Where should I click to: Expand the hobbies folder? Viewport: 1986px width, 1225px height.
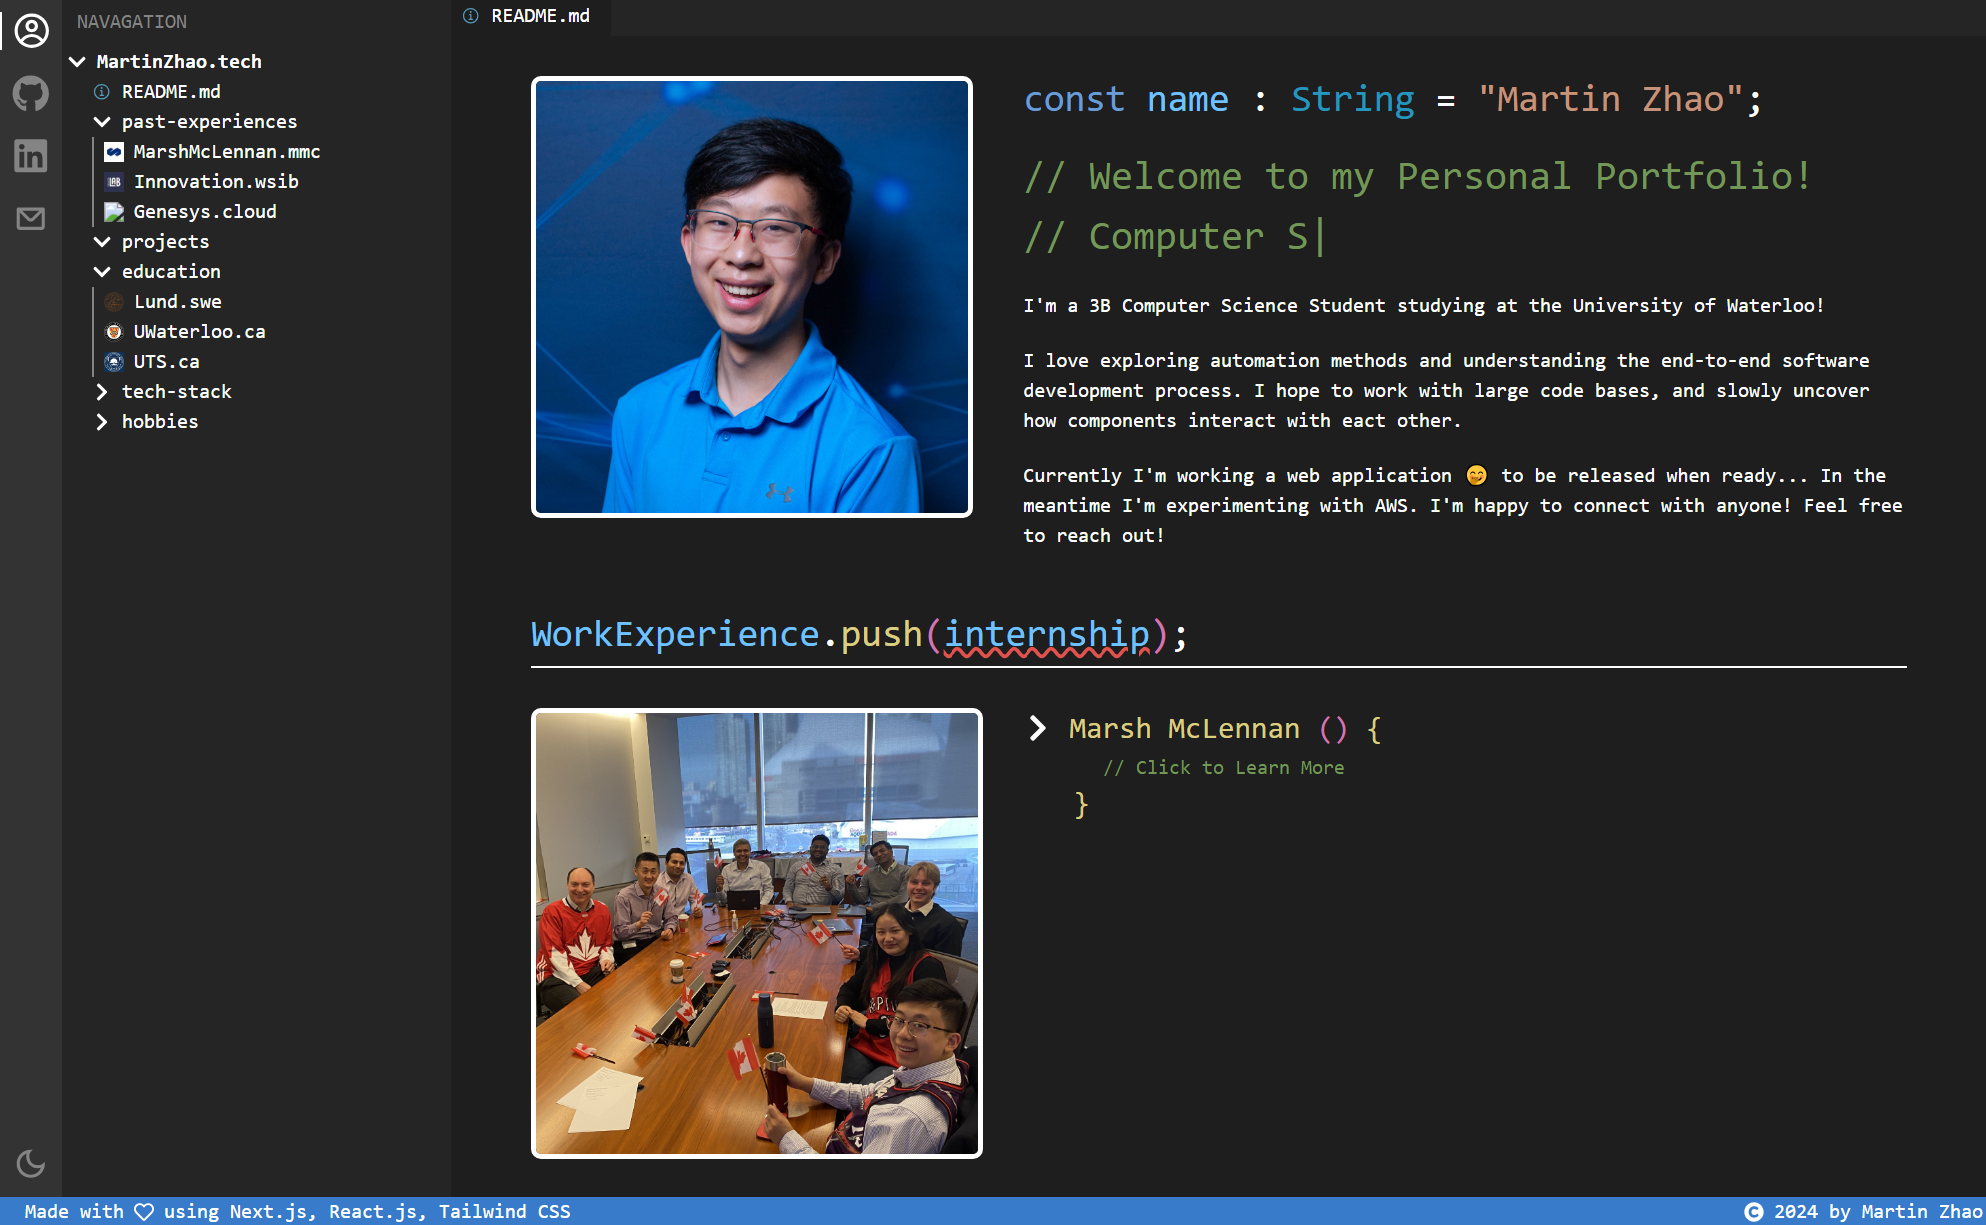tap(102, 422)
